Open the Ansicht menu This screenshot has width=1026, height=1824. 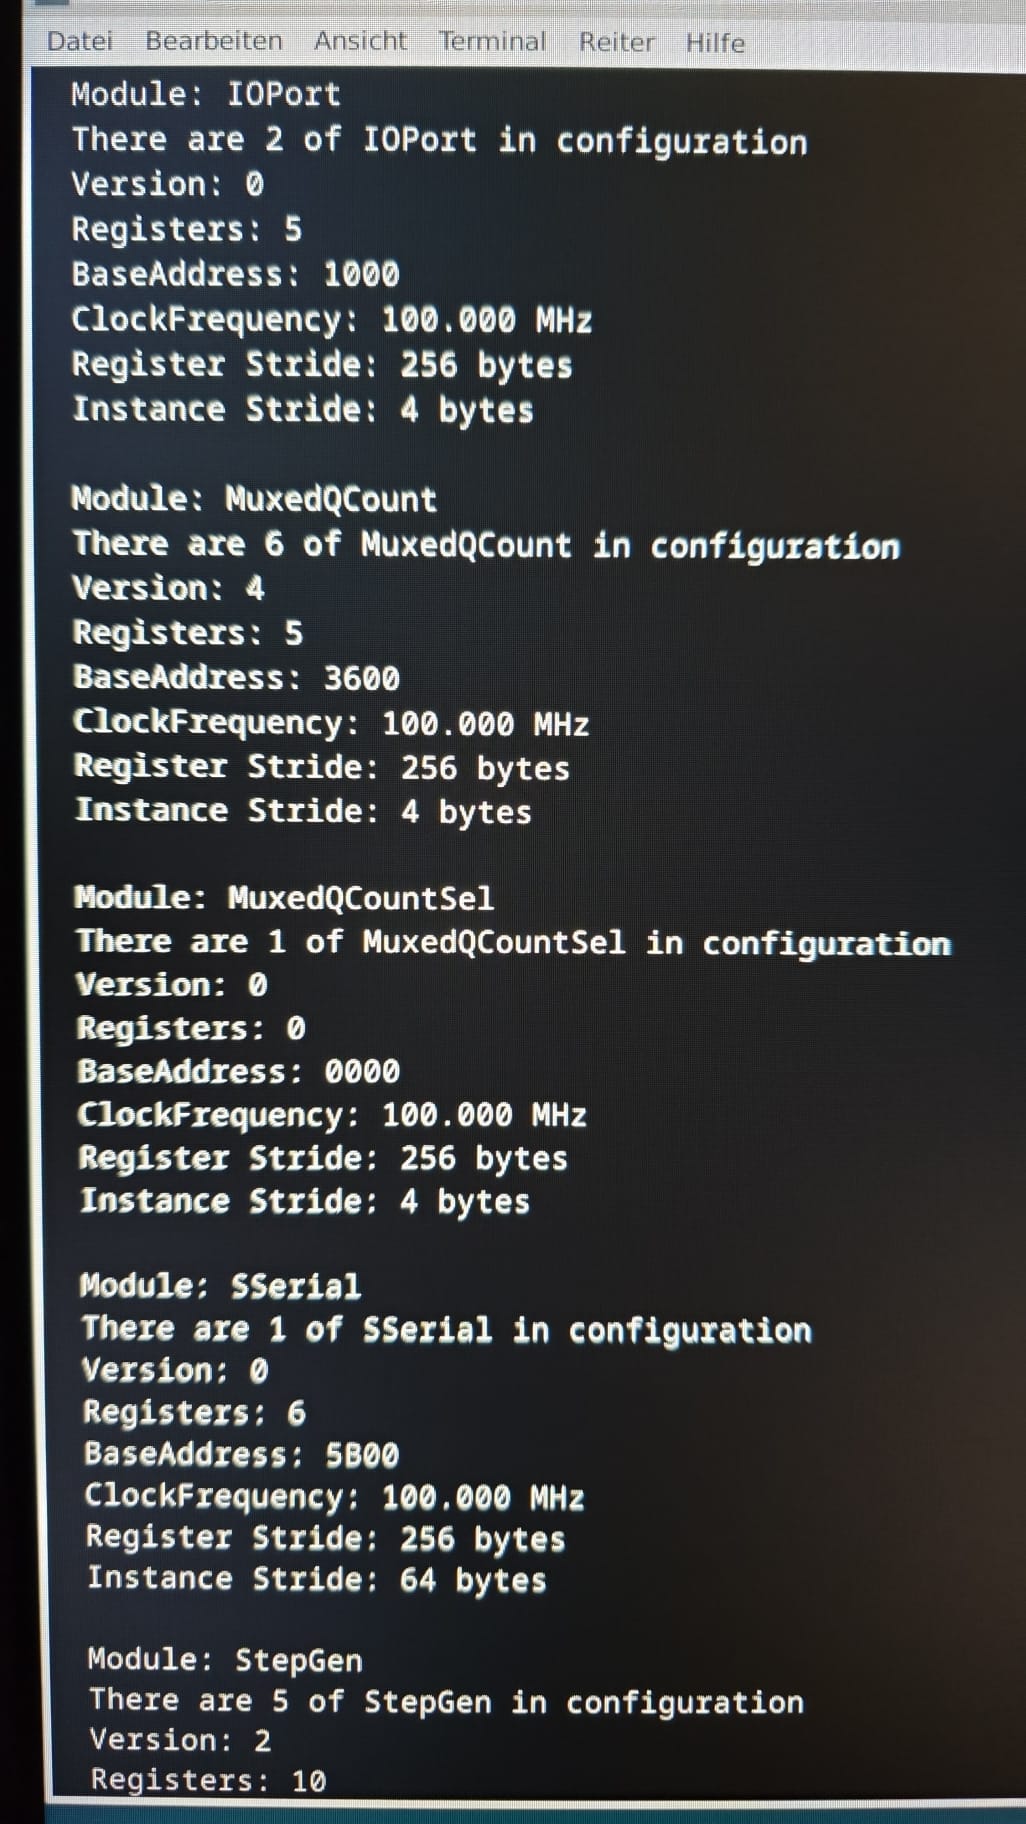pos(360,41)
